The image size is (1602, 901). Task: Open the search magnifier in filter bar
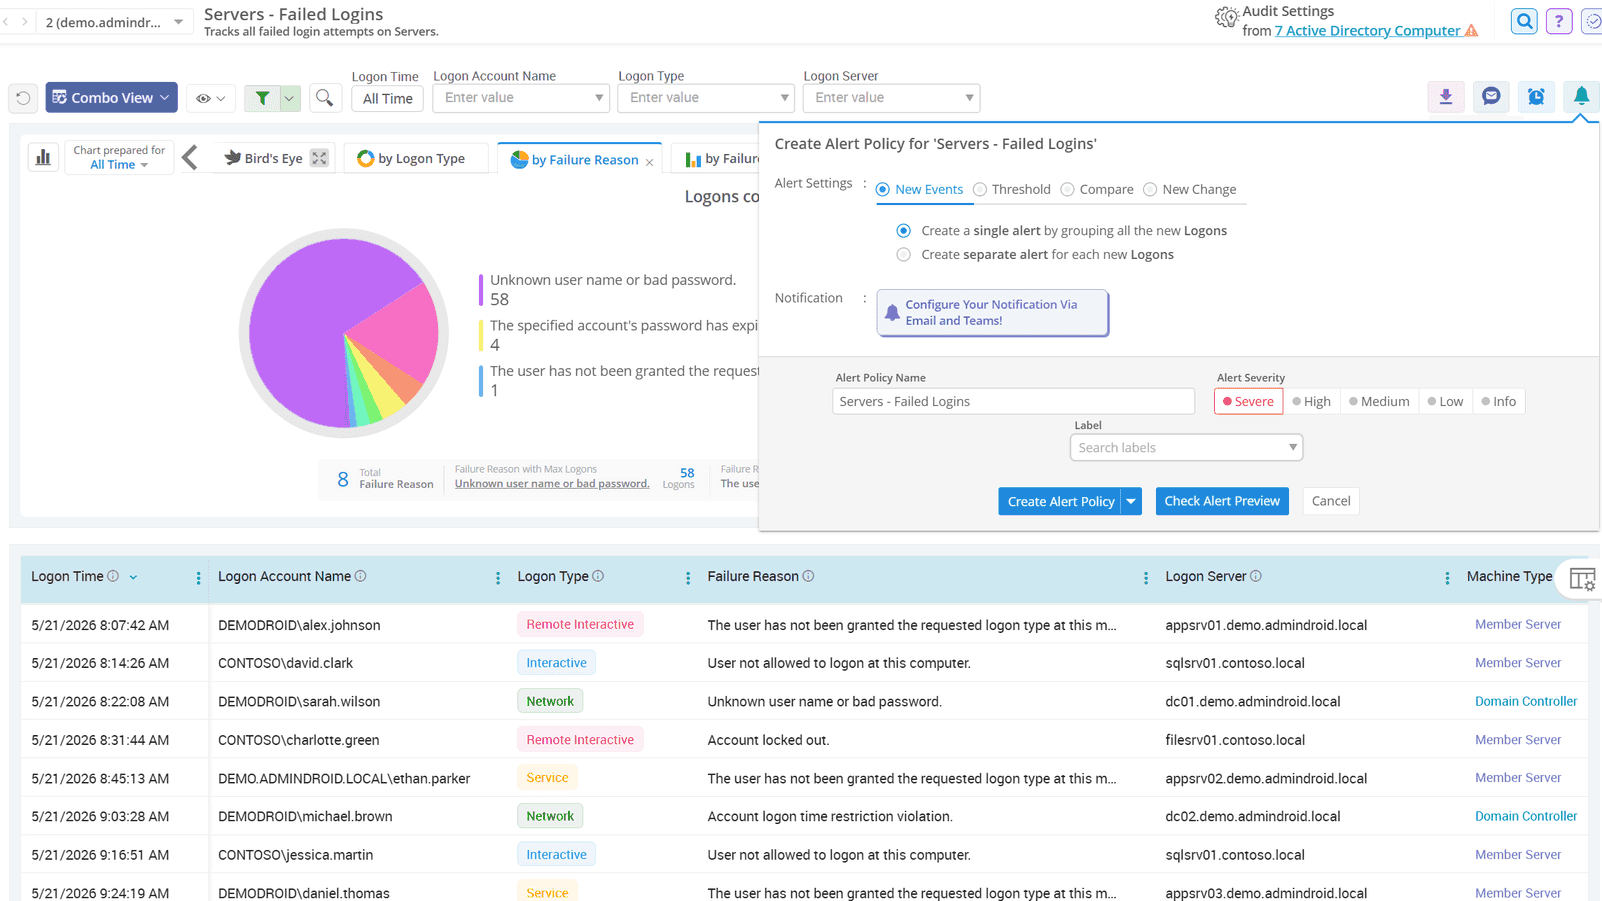pos(324,98)
